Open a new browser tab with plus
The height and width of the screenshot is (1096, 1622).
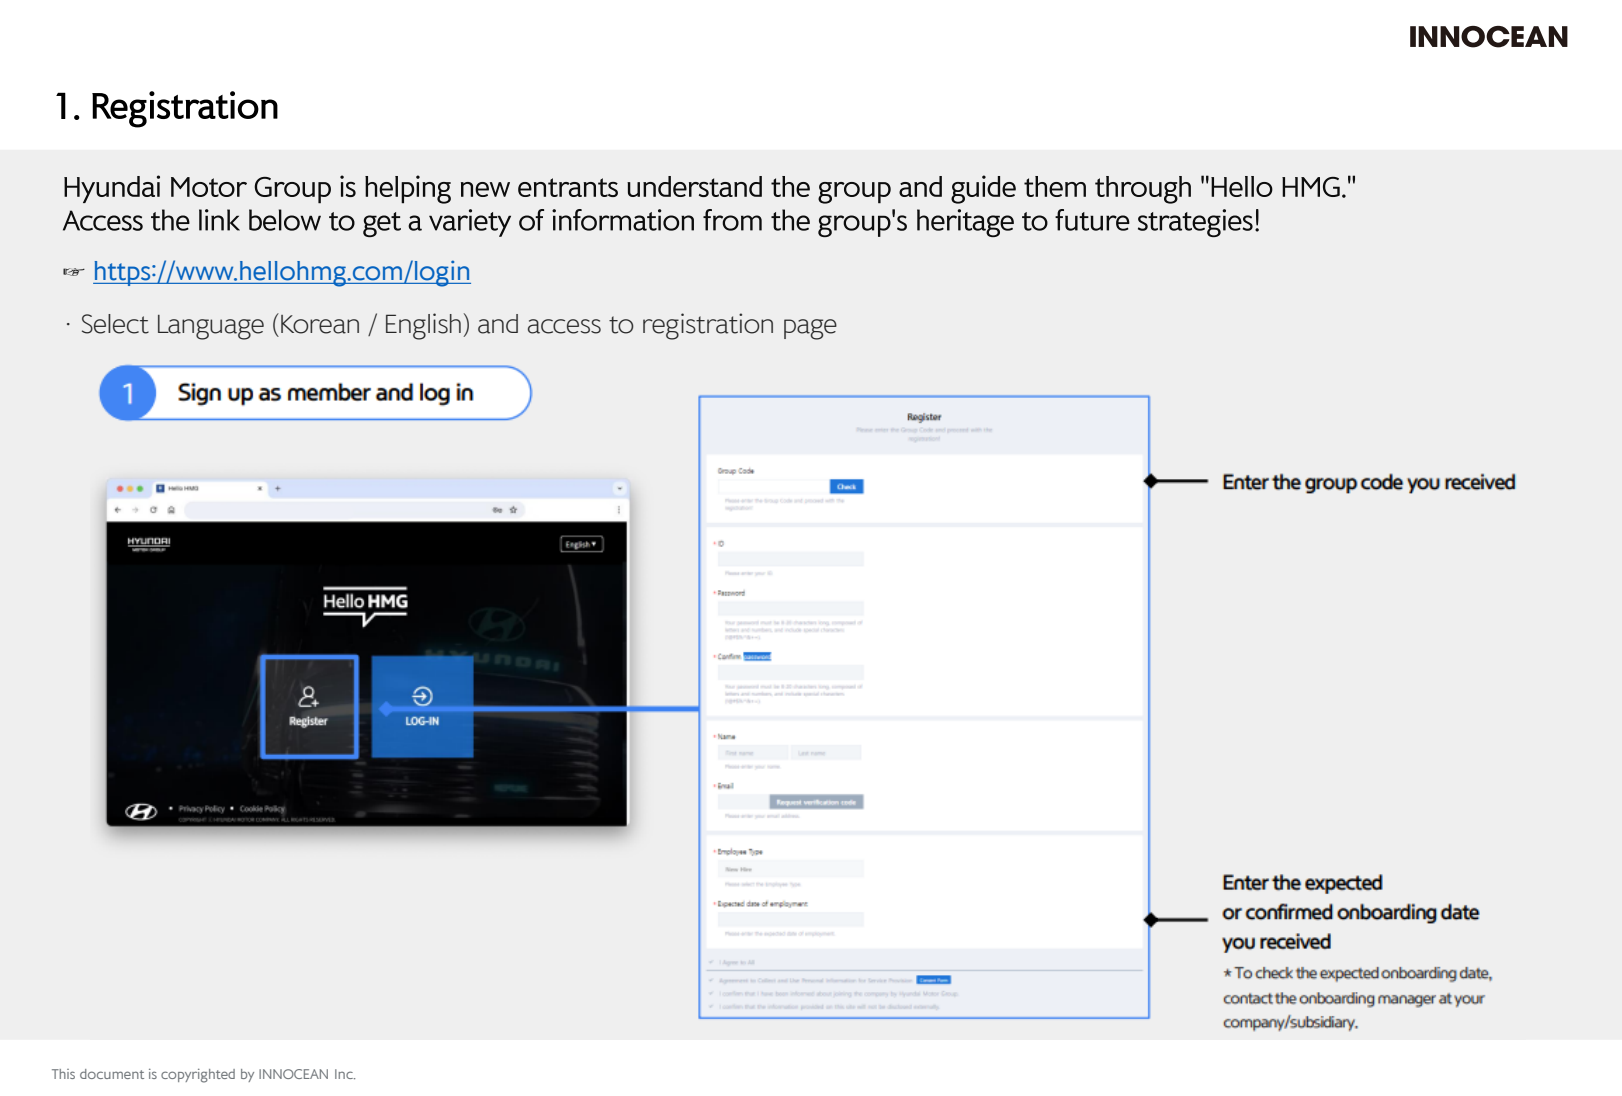pos(278,489)
